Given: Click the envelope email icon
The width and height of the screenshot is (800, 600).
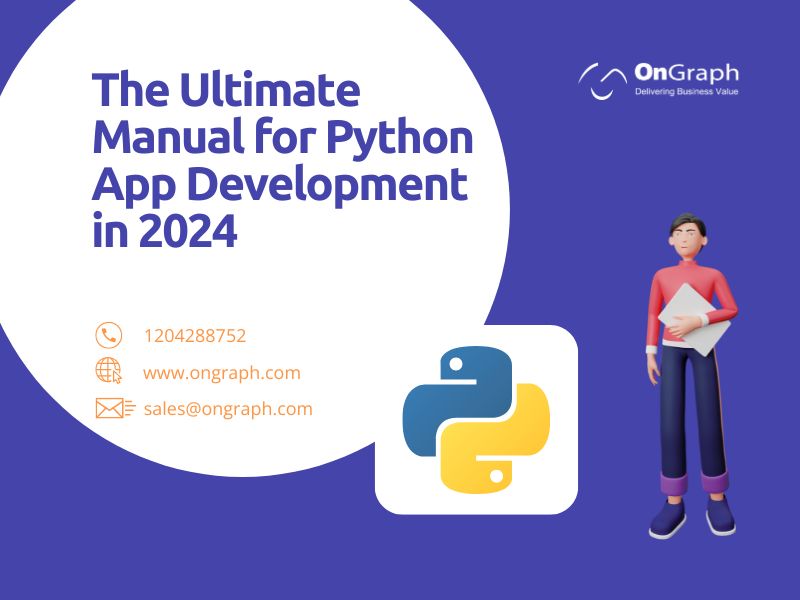Looking at the screenshot, I should (x=115, y=408).
